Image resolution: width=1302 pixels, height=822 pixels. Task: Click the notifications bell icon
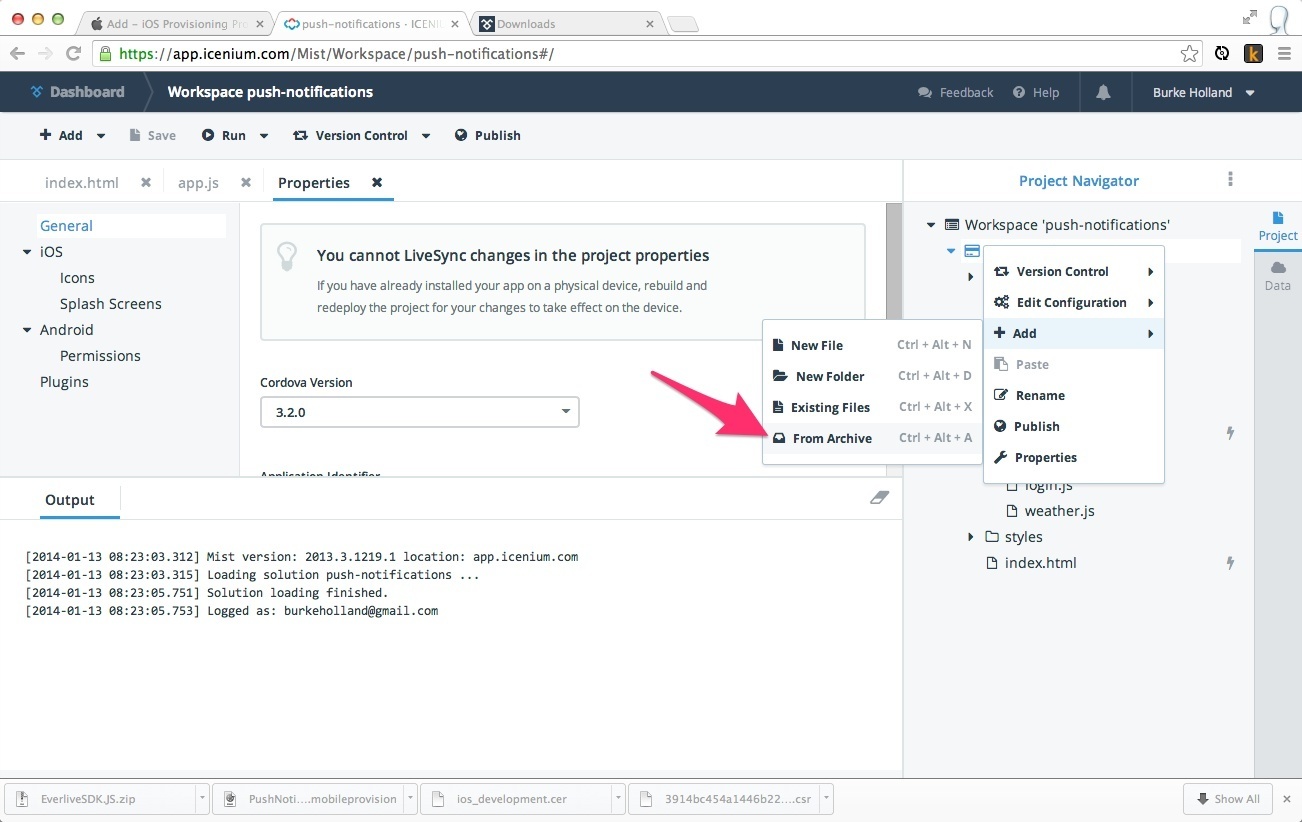[x=1103, y=92]
